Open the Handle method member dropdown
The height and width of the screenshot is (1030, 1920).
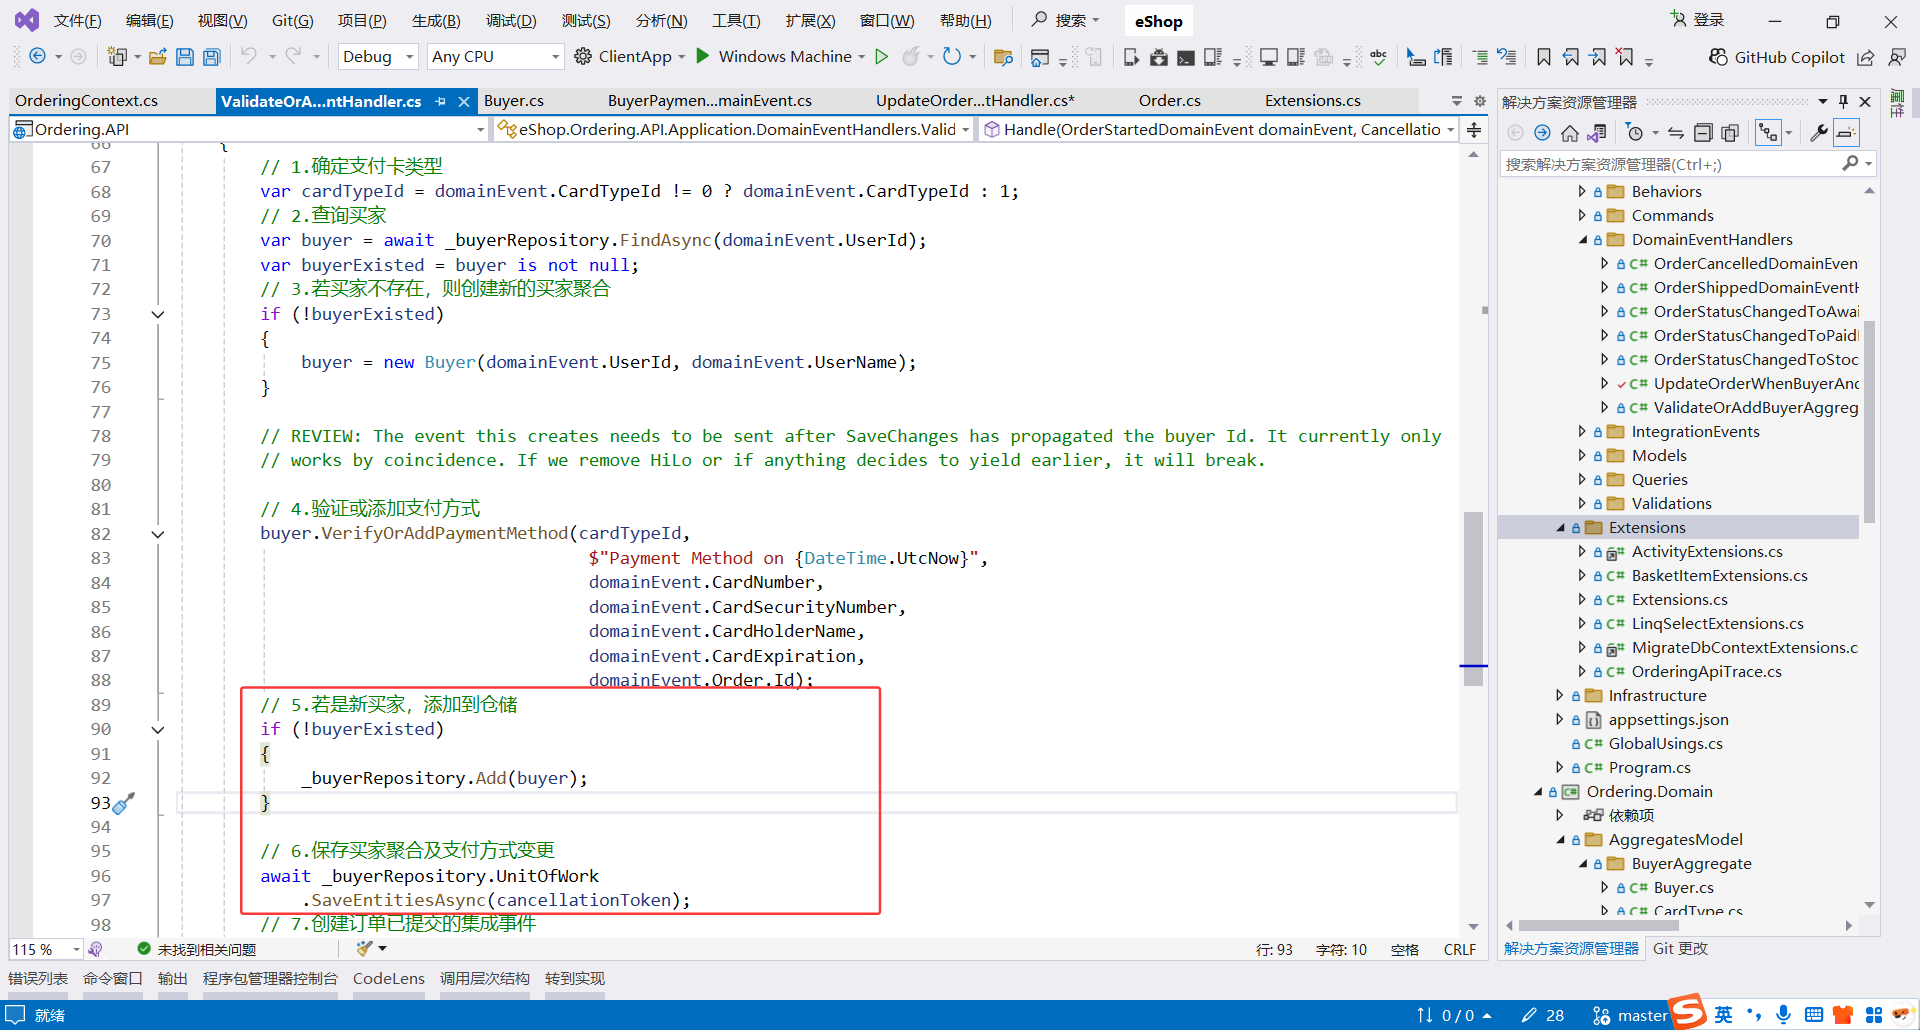pos(1217,130)
